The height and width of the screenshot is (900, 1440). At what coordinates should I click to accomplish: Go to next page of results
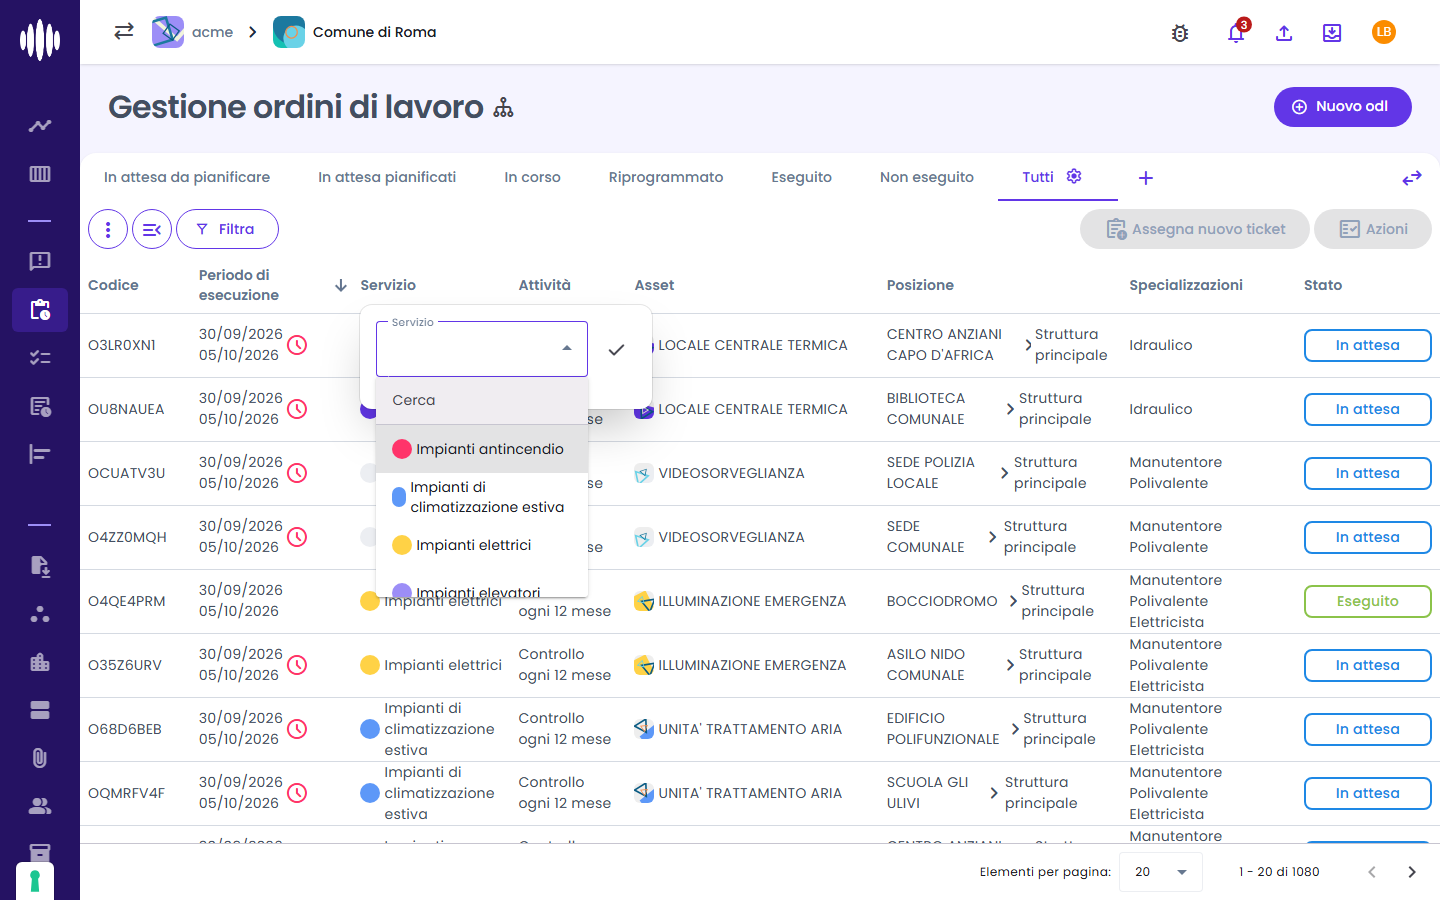[1412, 872]
